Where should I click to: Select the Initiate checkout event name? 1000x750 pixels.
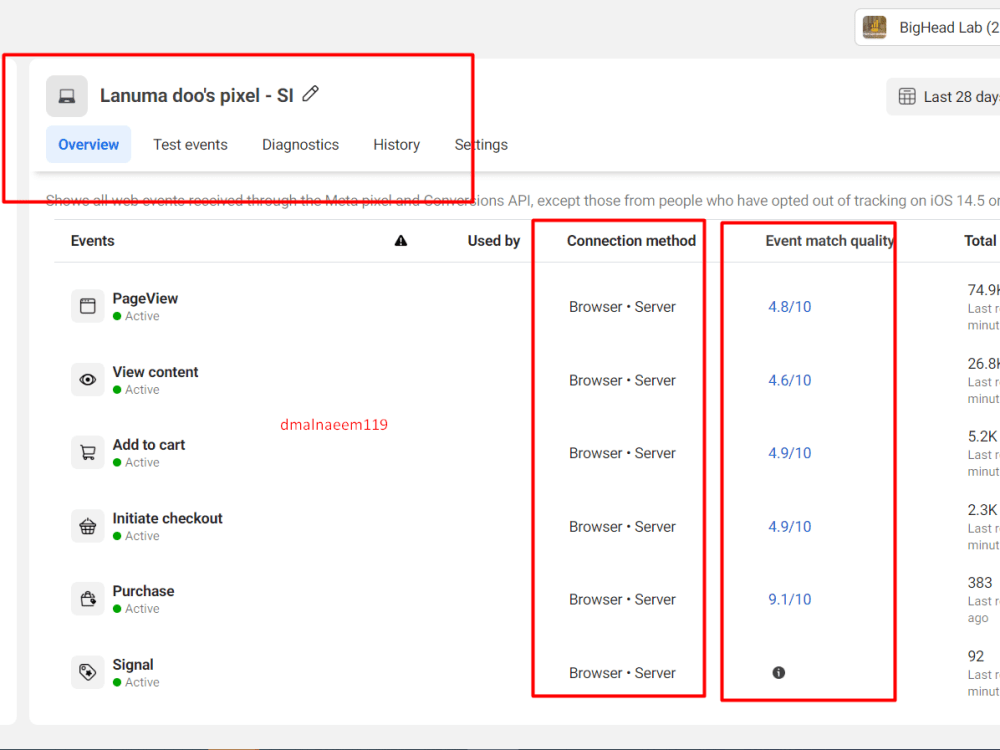168,518
